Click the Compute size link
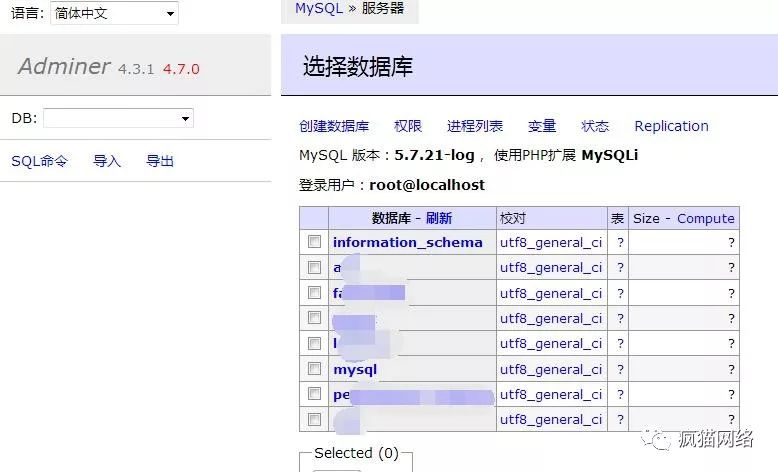This screenshot has height=472, width=778. 706,218
